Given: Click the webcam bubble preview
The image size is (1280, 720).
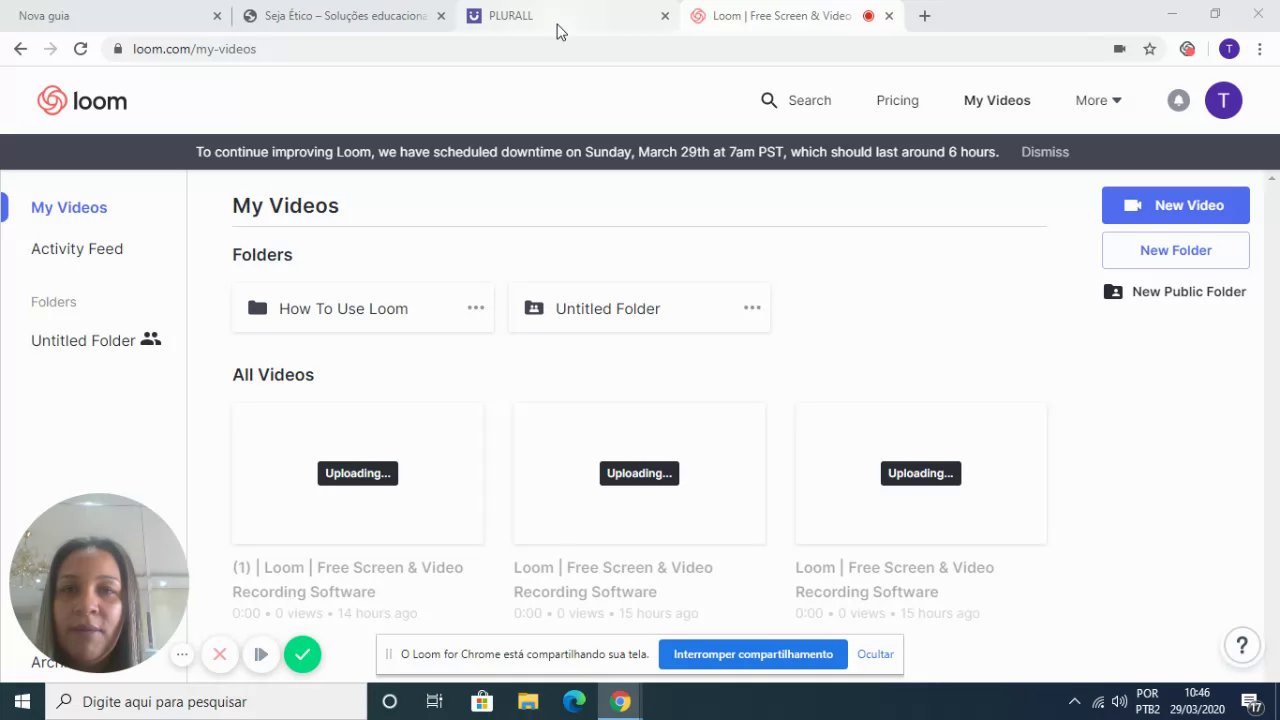Looking at the screenshot, I should point(98,583).
